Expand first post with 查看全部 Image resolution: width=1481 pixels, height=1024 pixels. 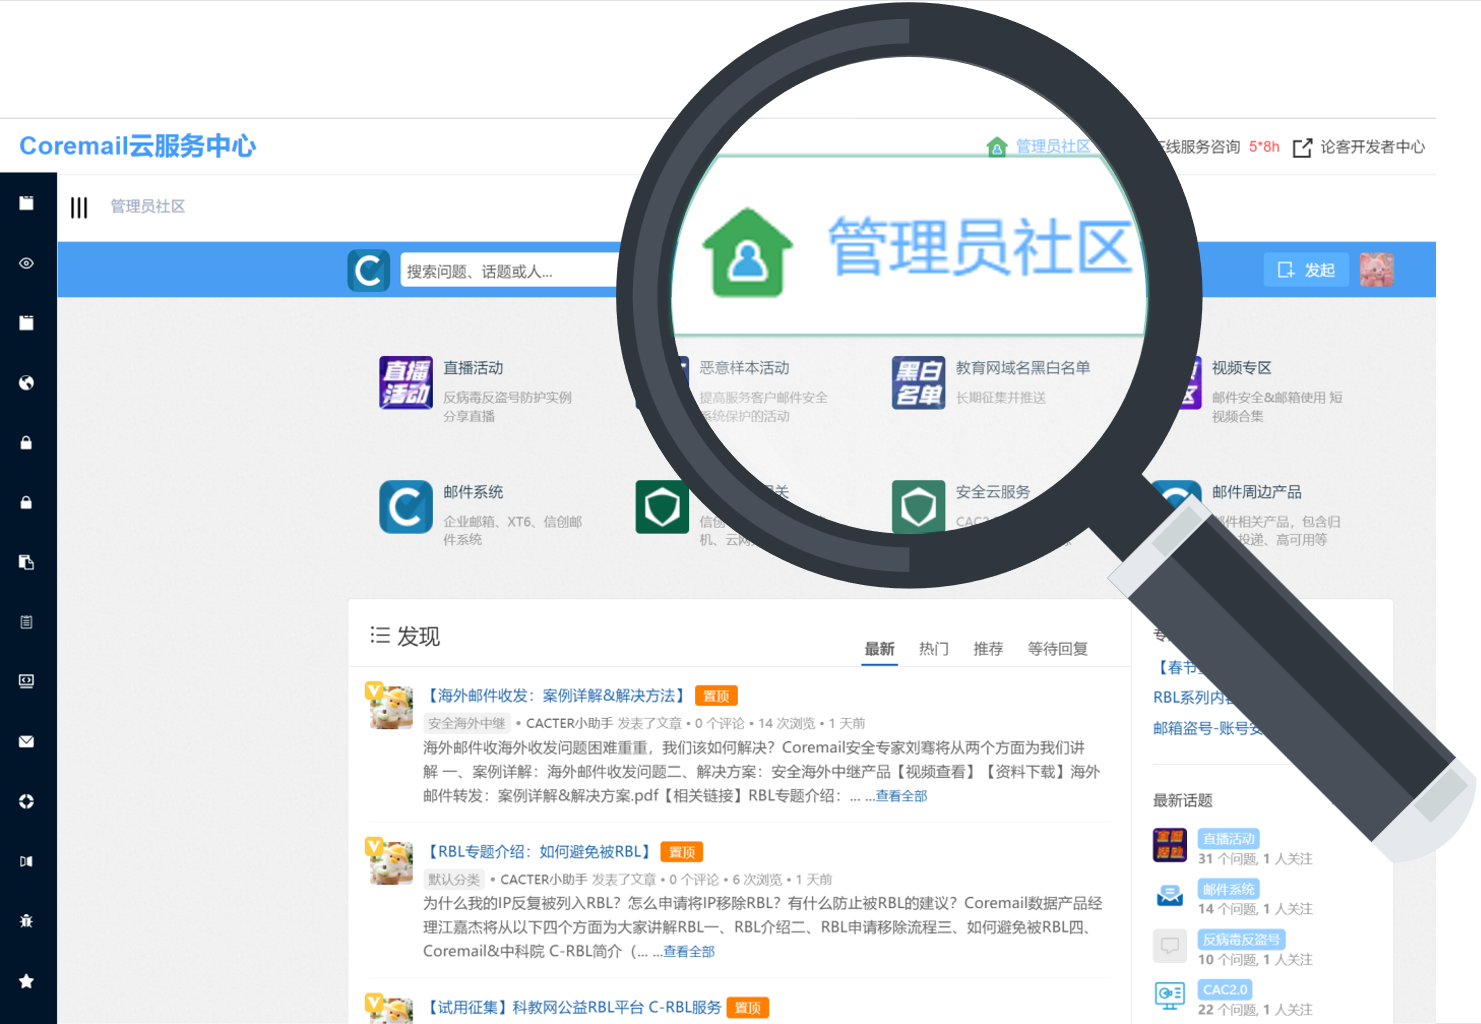901,796
